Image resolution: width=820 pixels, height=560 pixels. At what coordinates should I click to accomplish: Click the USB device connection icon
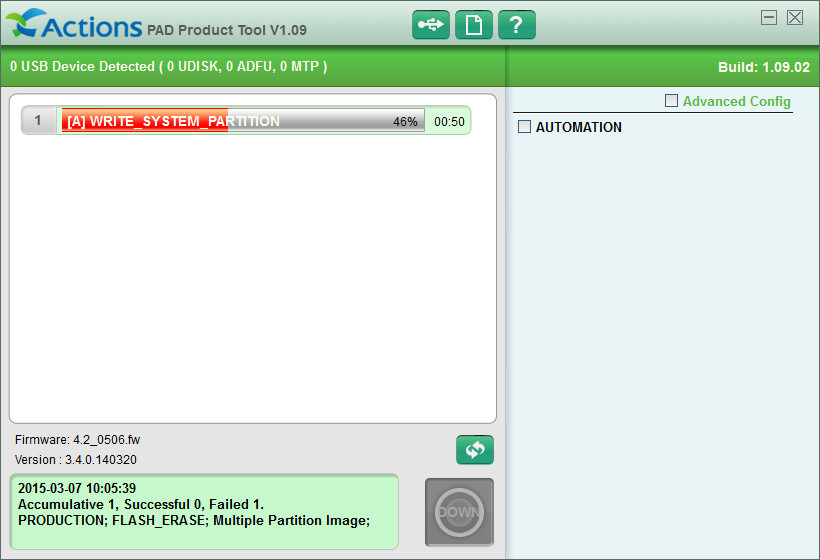430,25
